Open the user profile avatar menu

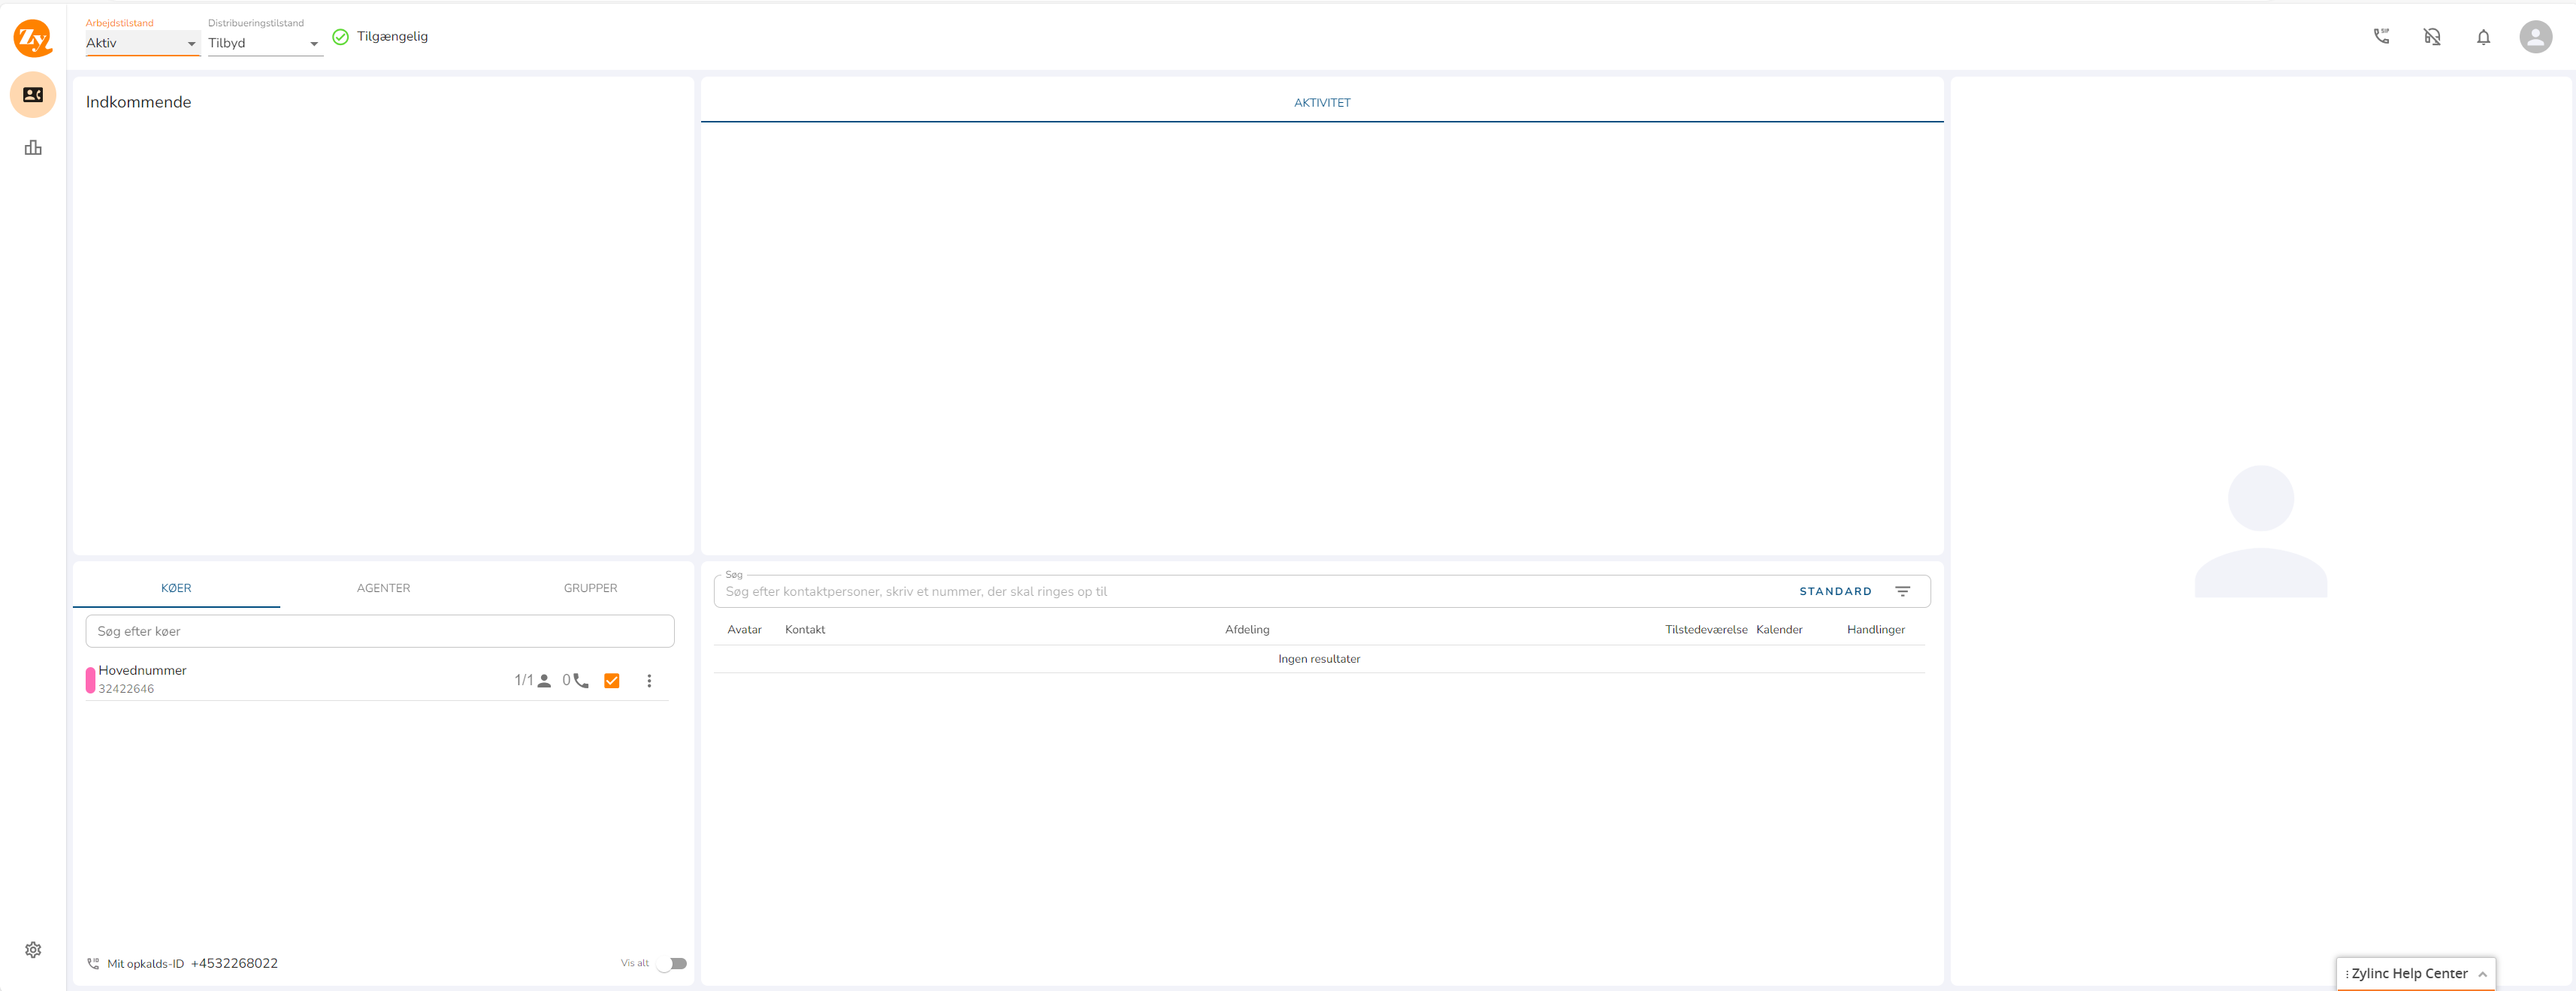(x=2535, y=37)
